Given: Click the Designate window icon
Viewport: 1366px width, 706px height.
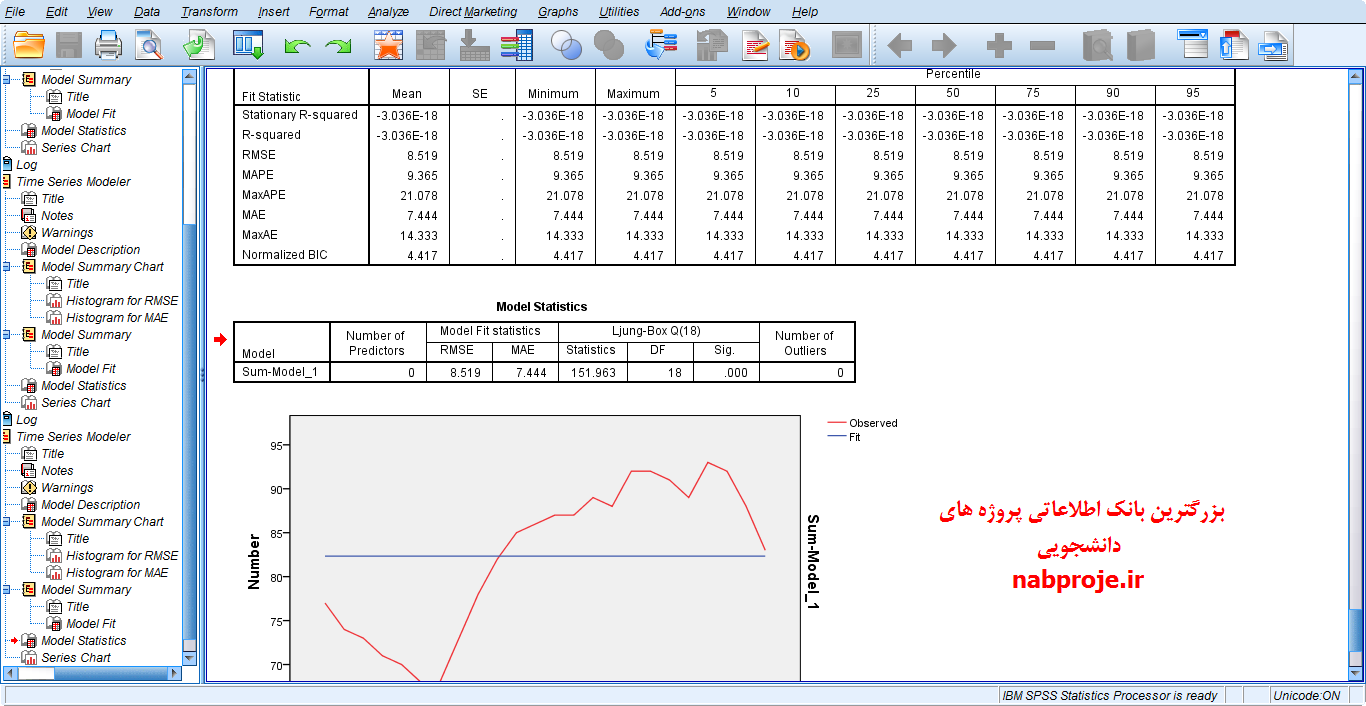Looking at the screenshot, I should tap(847, 45).
